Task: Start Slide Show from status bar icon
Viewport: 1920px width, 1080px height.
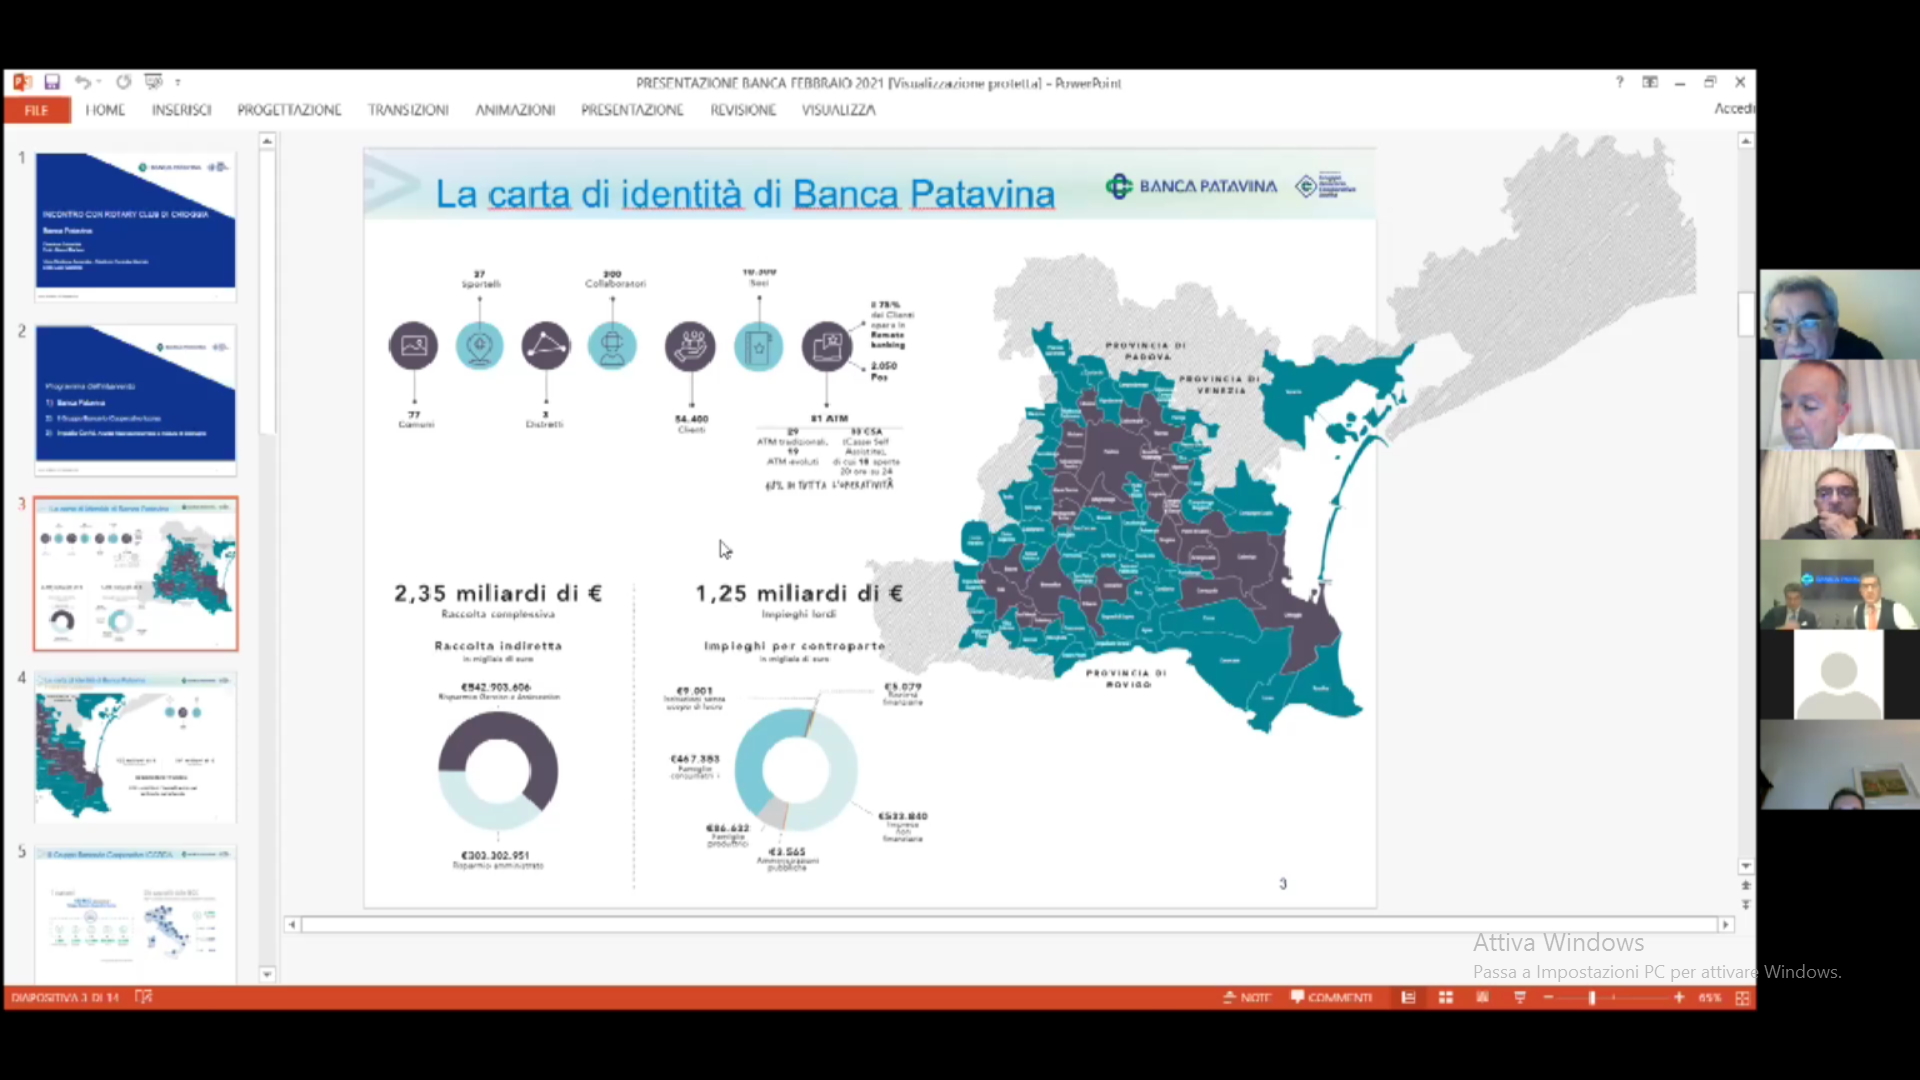Action: [x=1520, y=998]
